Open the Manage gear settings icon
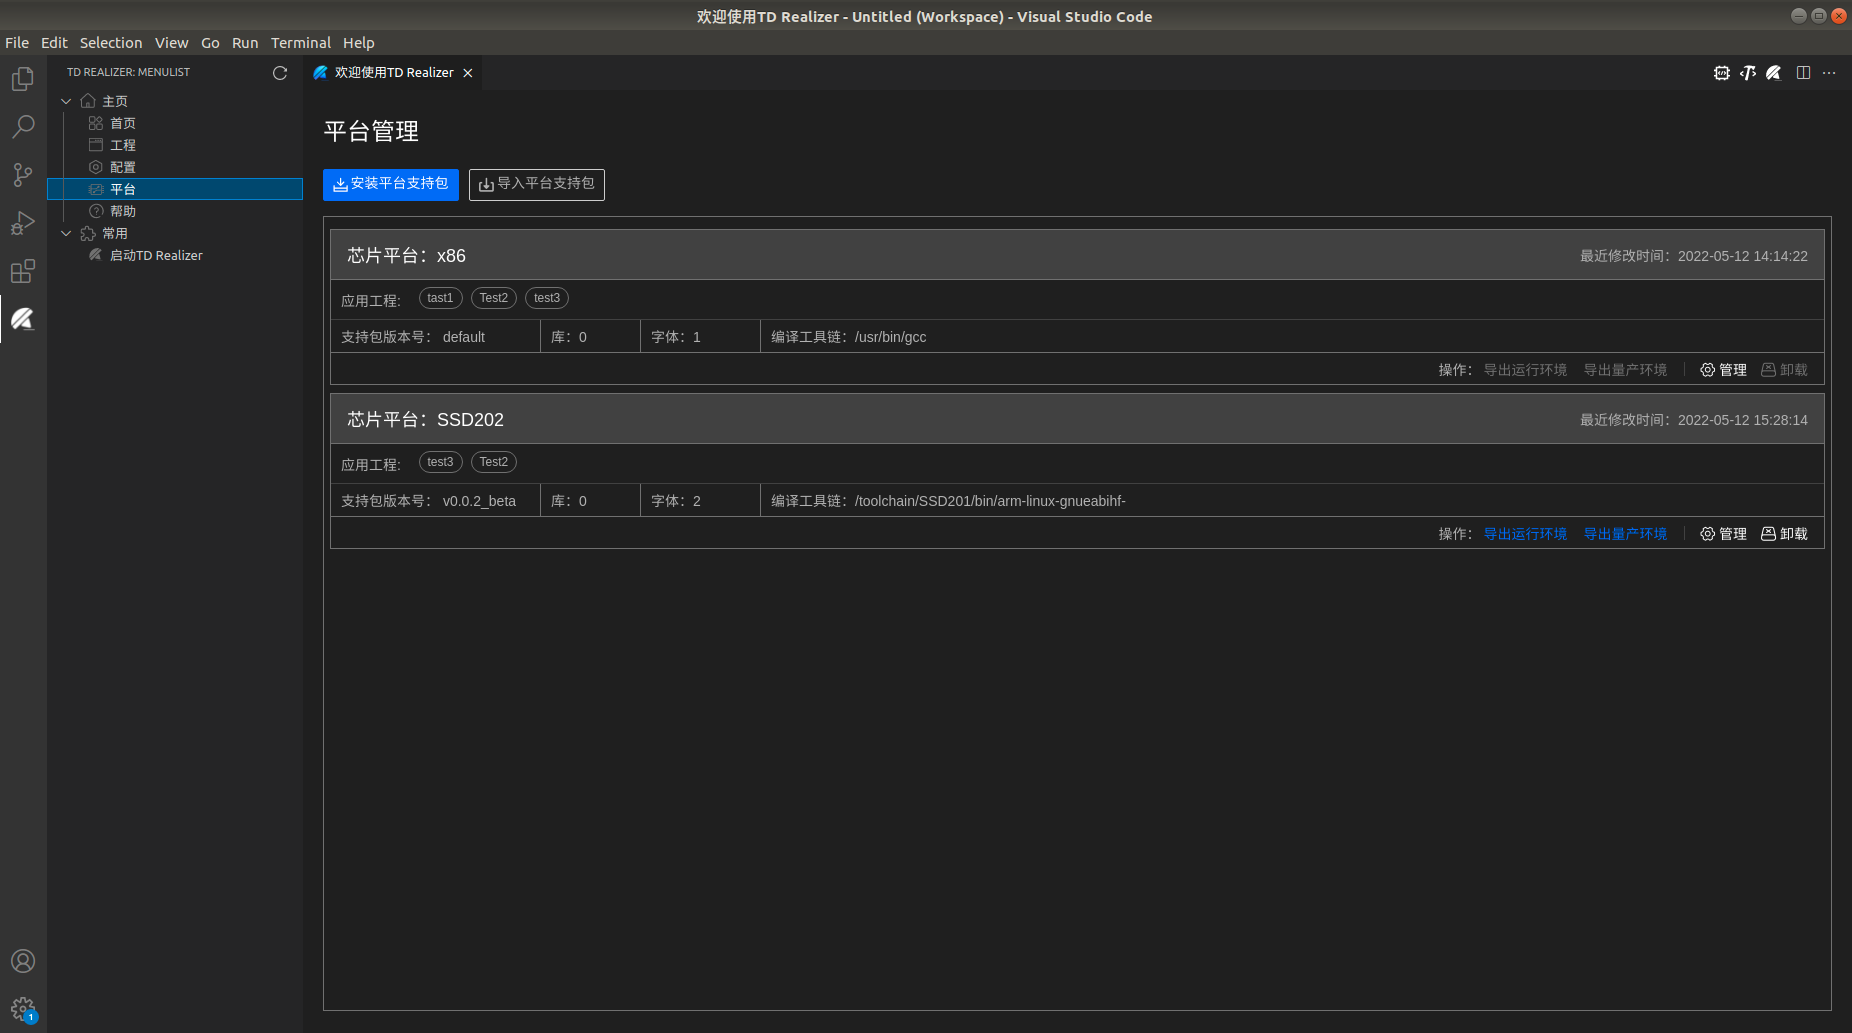 click(x=23, y=1009)
